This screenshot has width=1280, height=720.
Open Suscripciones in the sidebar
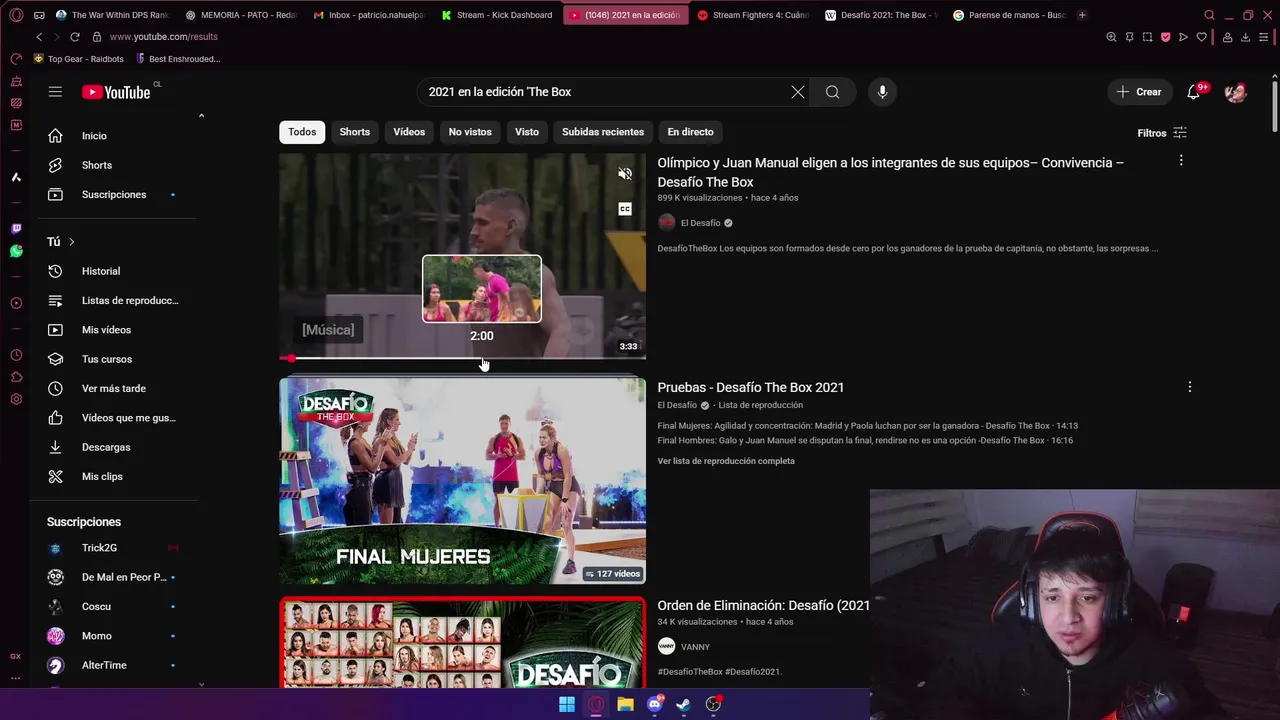tap(112, 194)
